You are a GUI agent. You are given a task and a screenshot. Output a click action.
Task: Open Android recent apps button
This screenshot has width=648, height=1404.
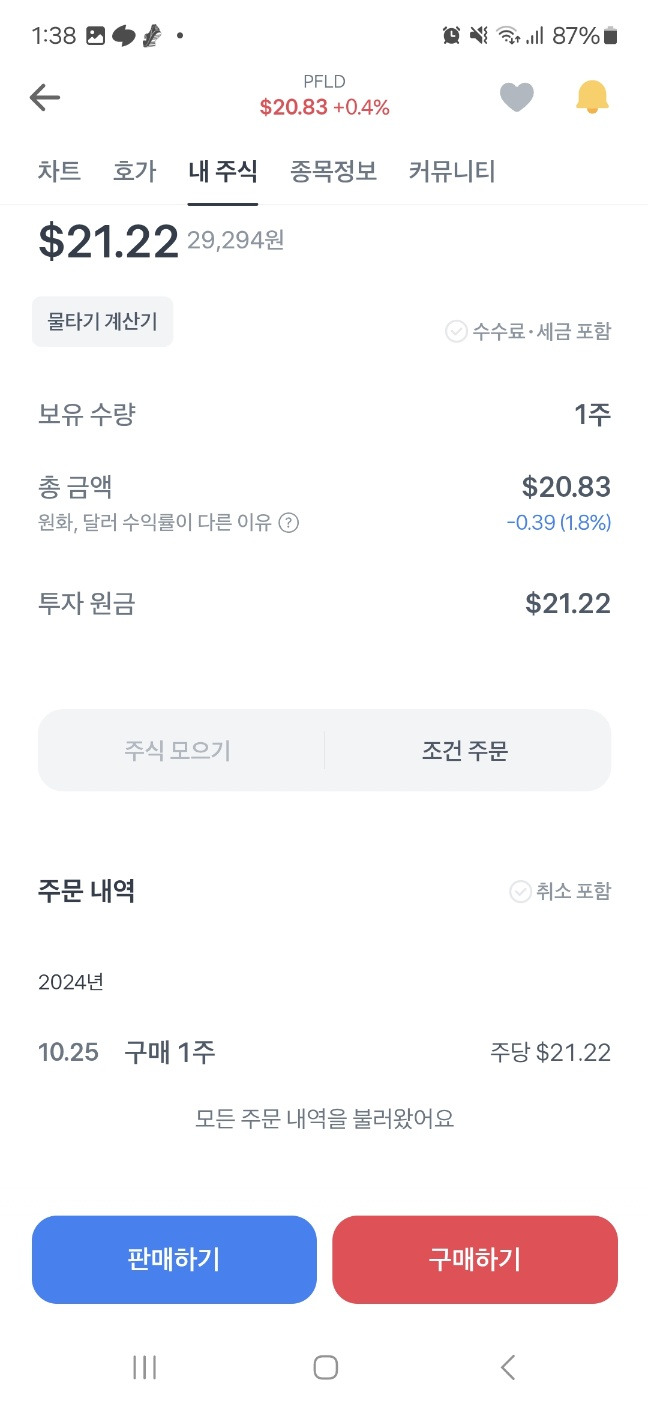tap(145, 1367)
